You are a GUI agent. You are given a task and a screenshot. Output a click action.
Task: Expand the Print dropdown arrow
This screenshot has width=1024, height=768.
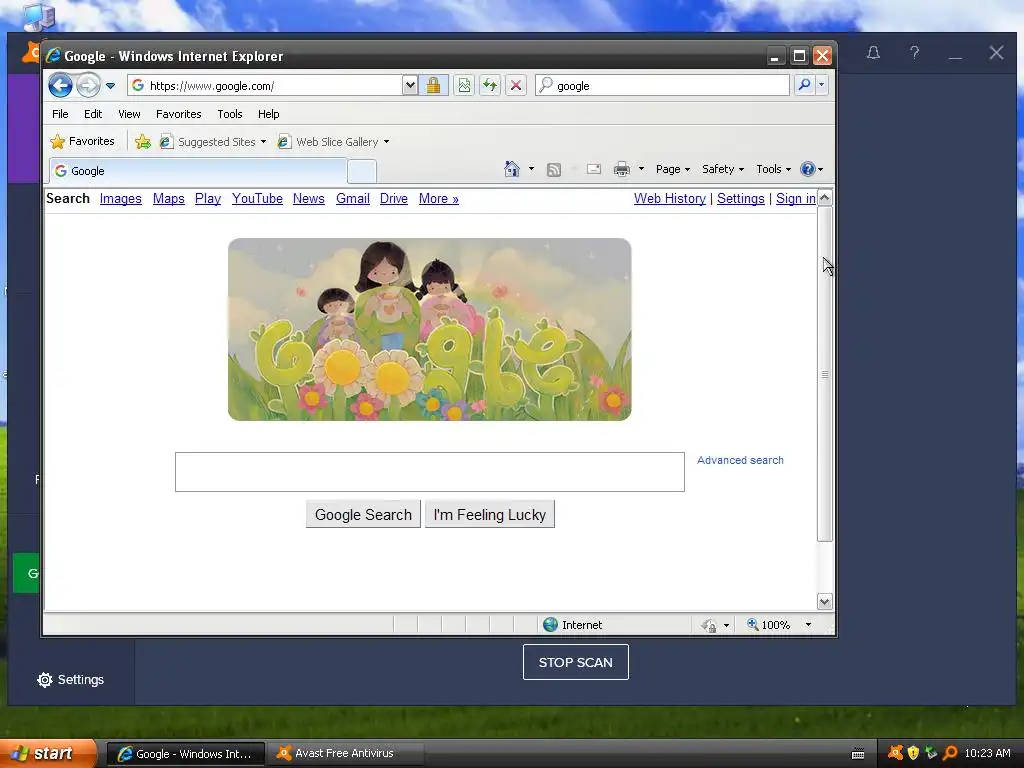coord(641,169)
